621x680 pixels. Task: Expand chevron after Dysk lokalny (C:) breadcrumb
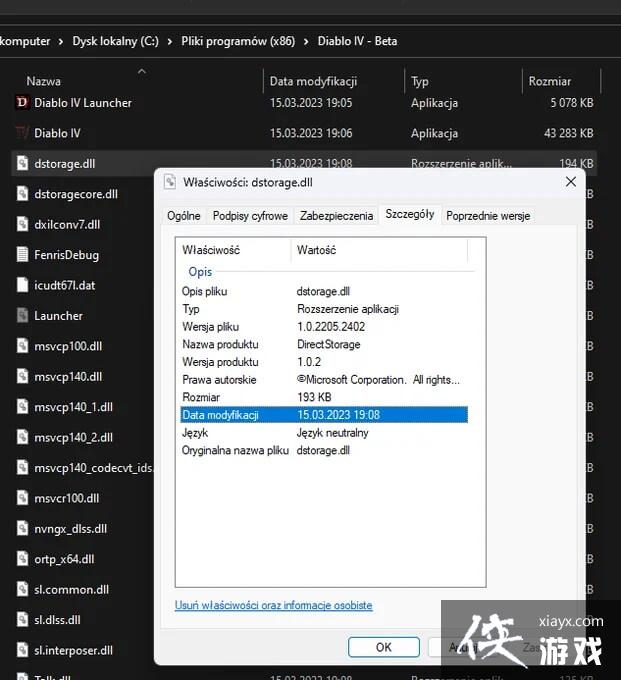(x=170, y=42)
